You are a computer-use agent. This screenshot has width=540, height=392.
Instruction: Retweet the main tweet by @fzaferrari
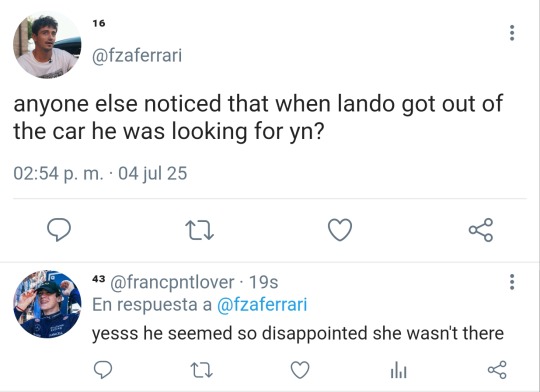[199, 230]
